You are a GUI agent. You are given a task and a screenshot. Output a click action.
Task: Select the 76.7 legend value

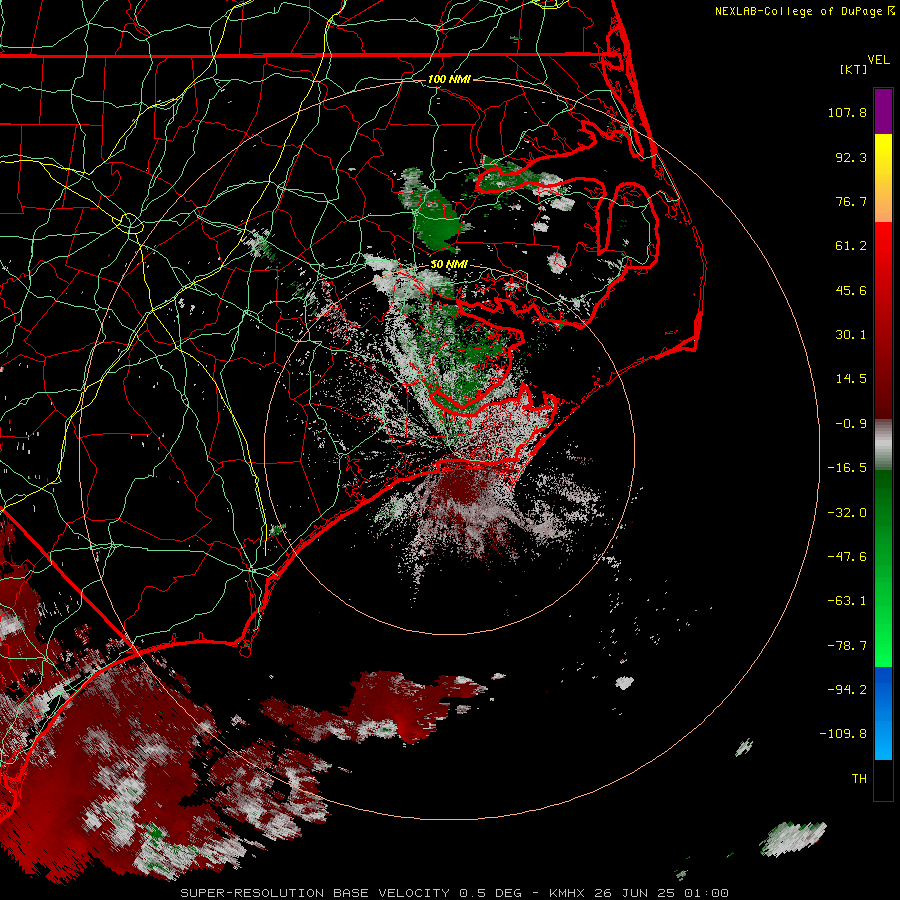point(851,201)
